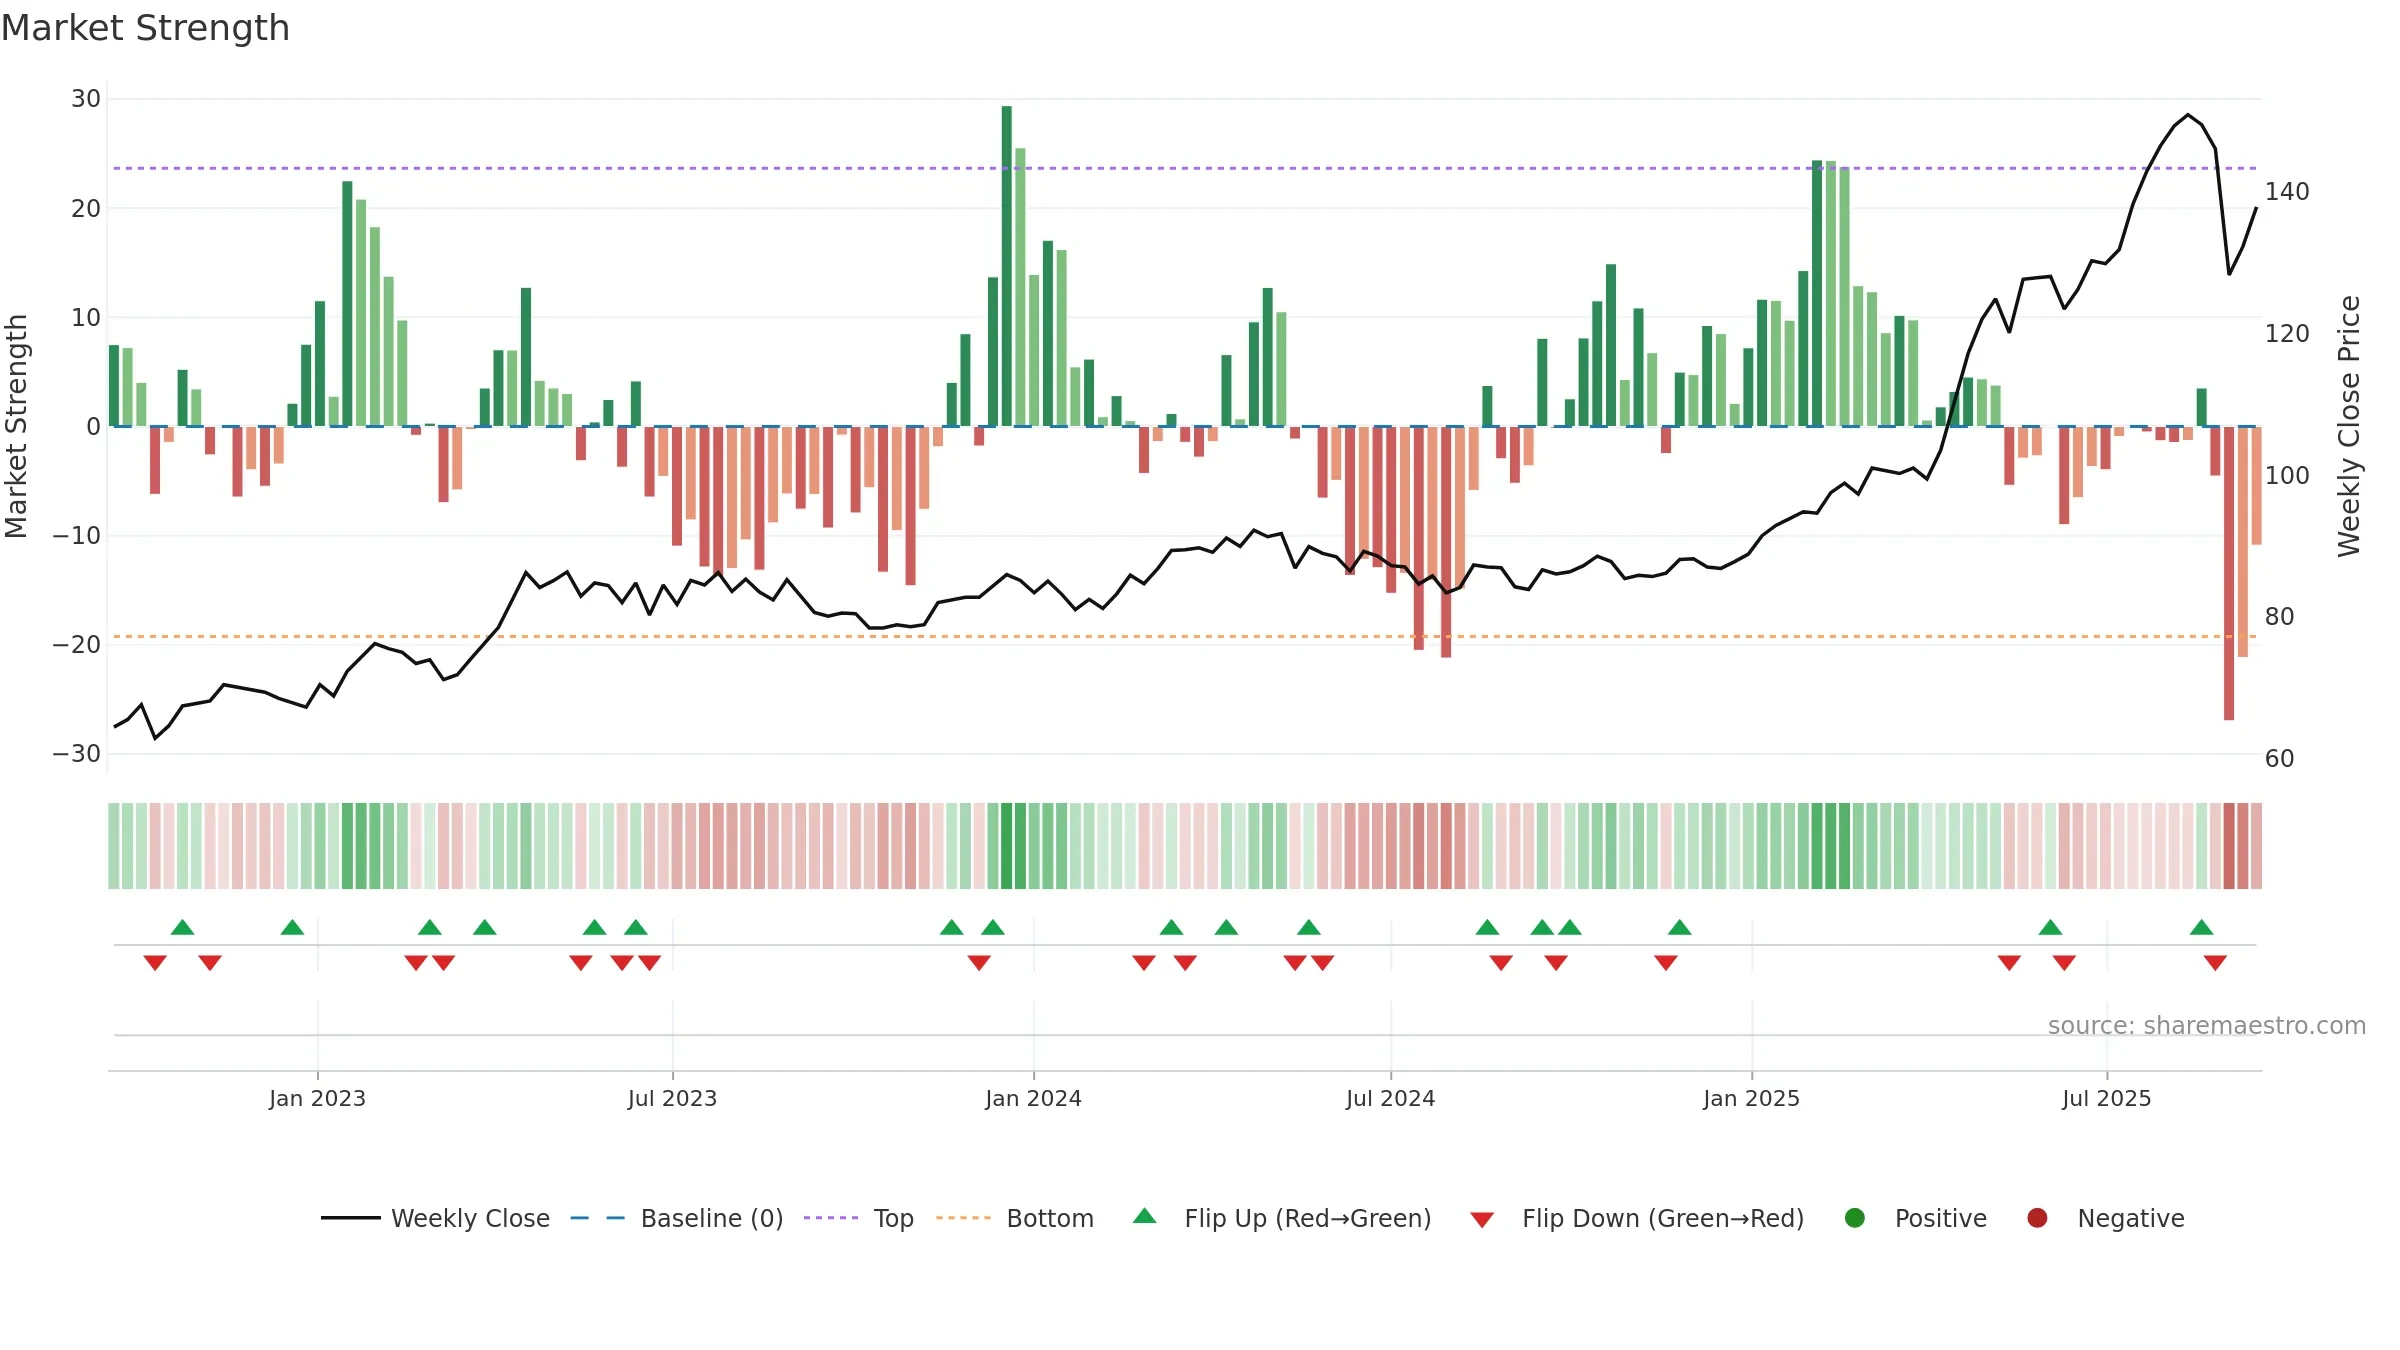
Task: Click the red Flip Down triangle legend icon
Action: pos(1483,1220)
